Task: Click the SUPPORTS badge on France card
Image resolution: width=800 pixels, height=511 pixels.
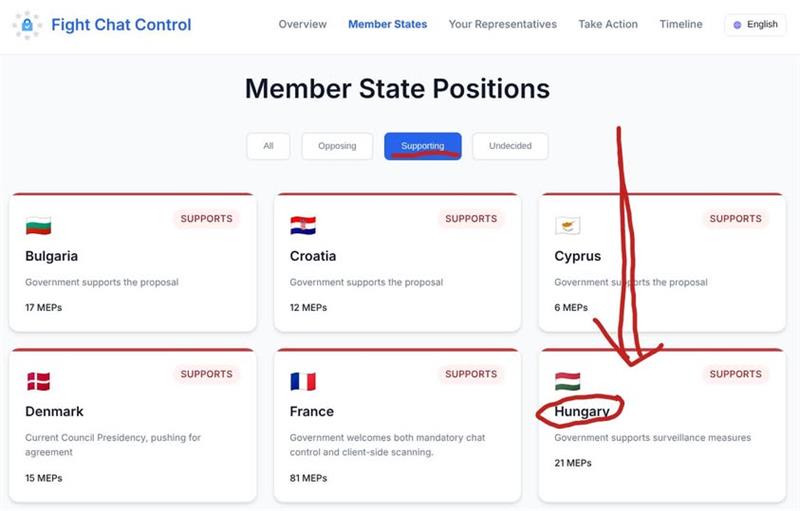Action: (471, 374)
